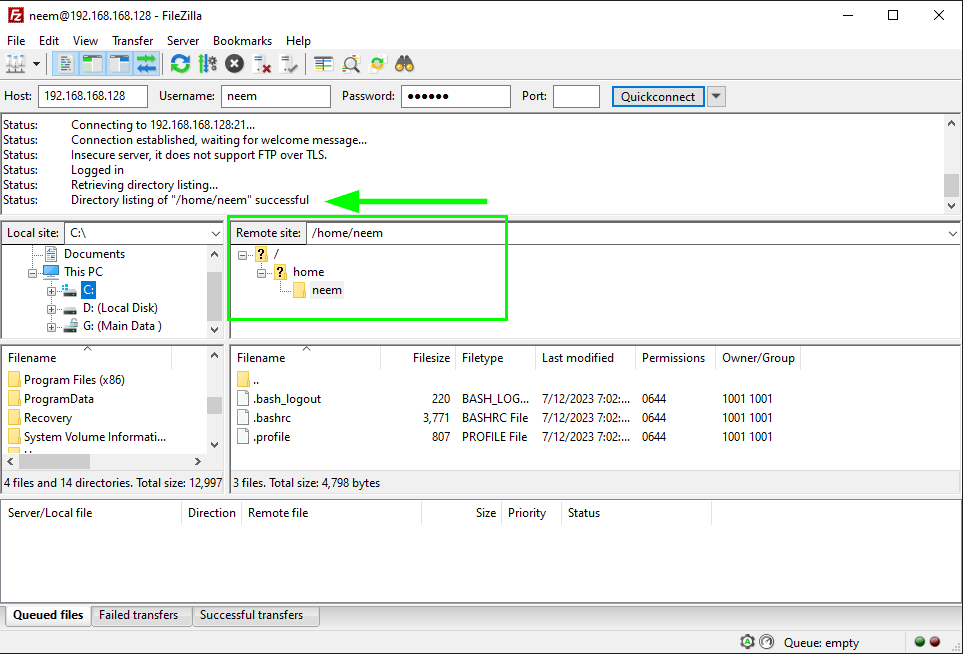Viewport: 963px width, 654px height.
Task: Click the ProgramData folder icon
Action: (14, 399)
